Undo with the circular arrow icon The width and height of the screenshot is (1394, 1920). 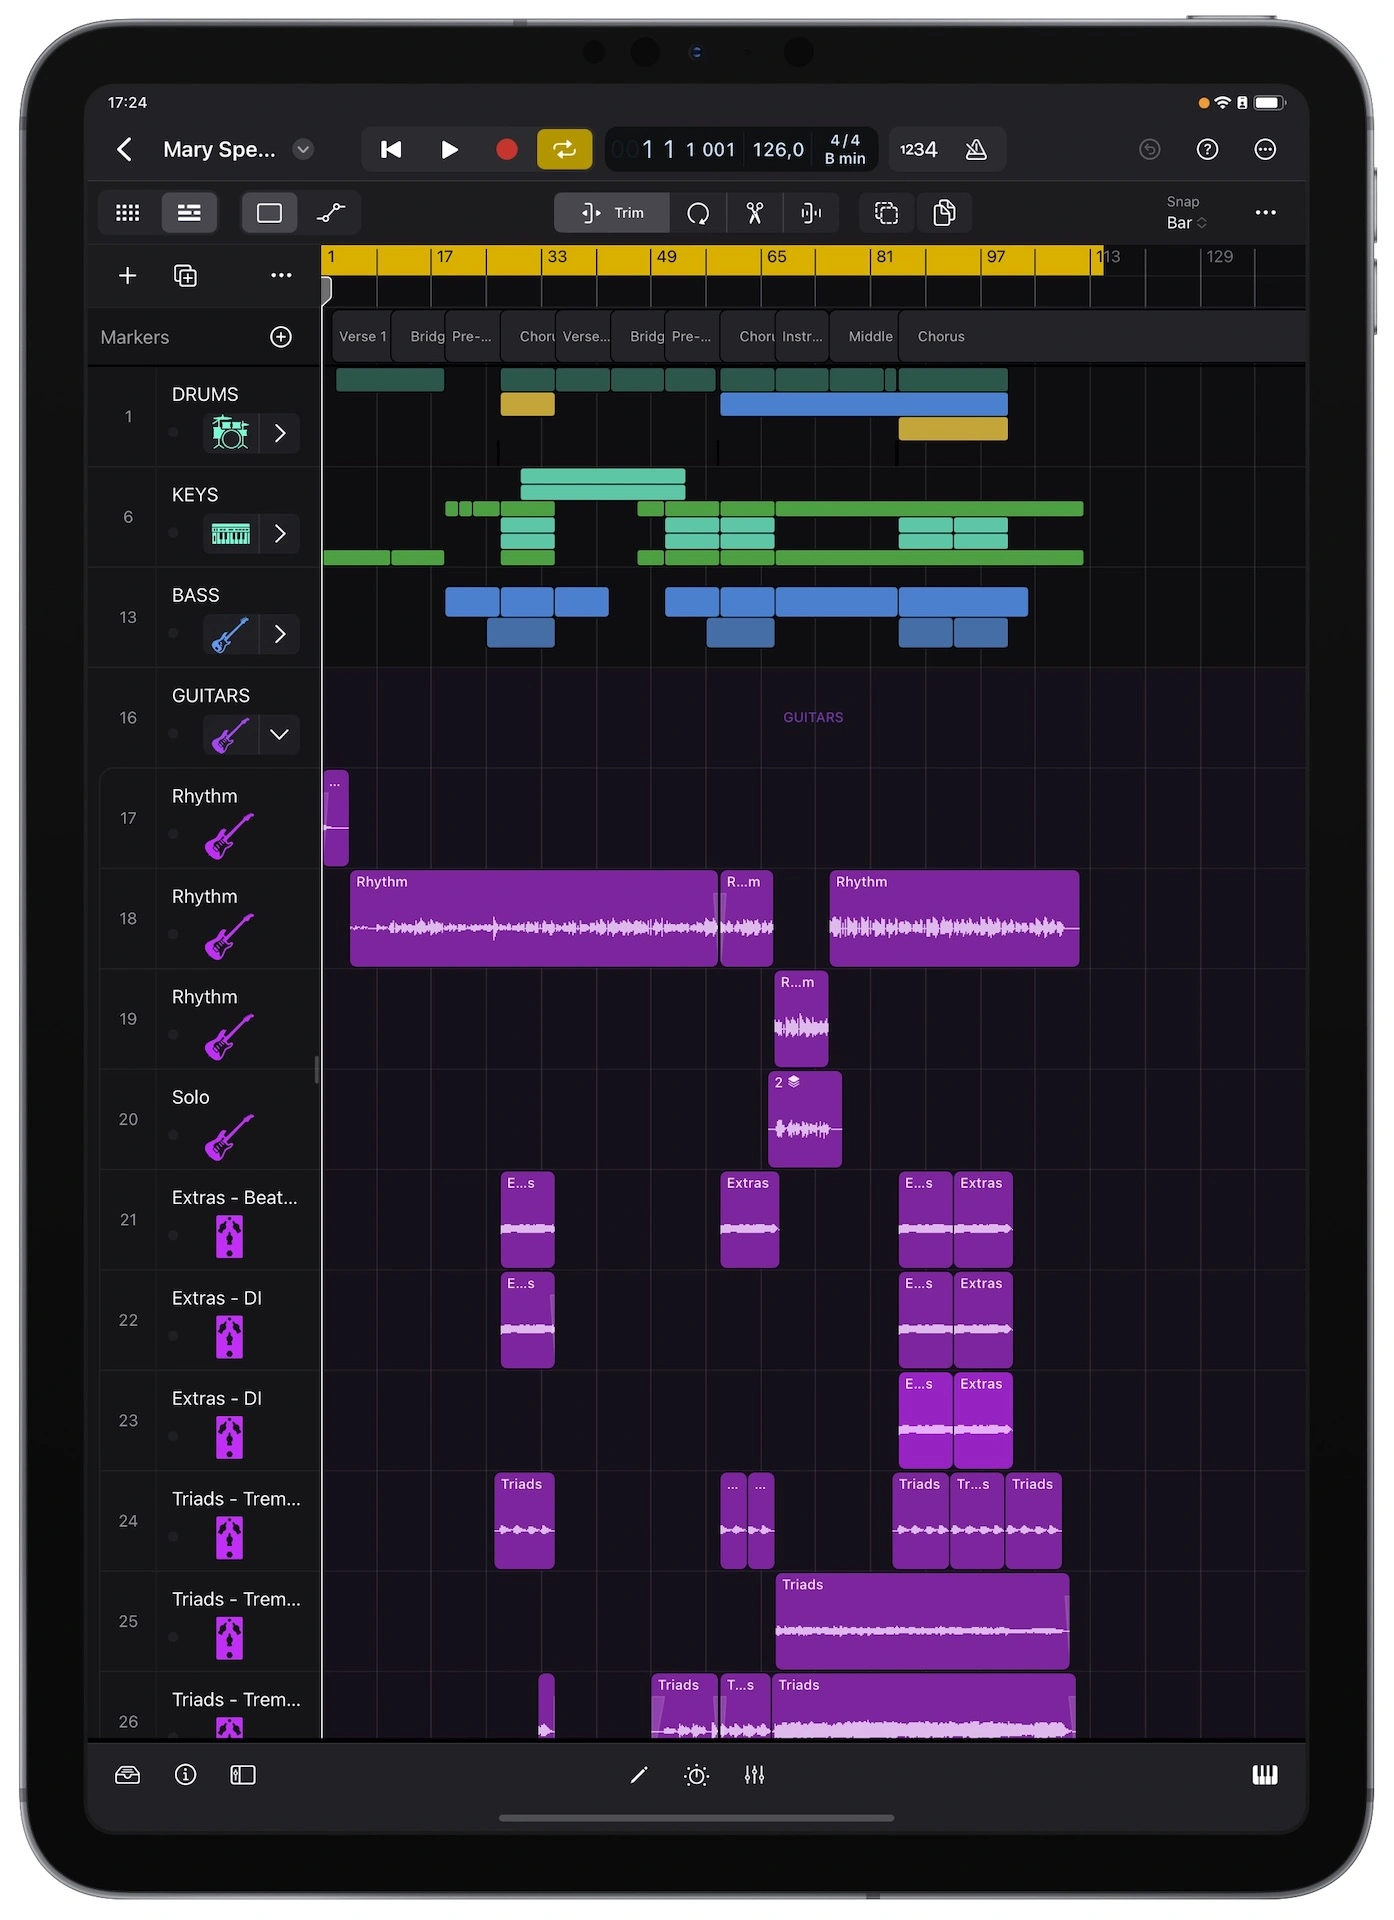[x=1150, y=150]
